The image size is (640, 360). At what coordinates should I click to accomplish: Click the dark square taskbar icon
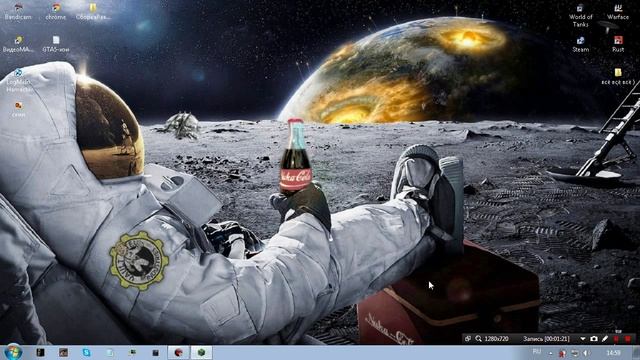point(156,352)
